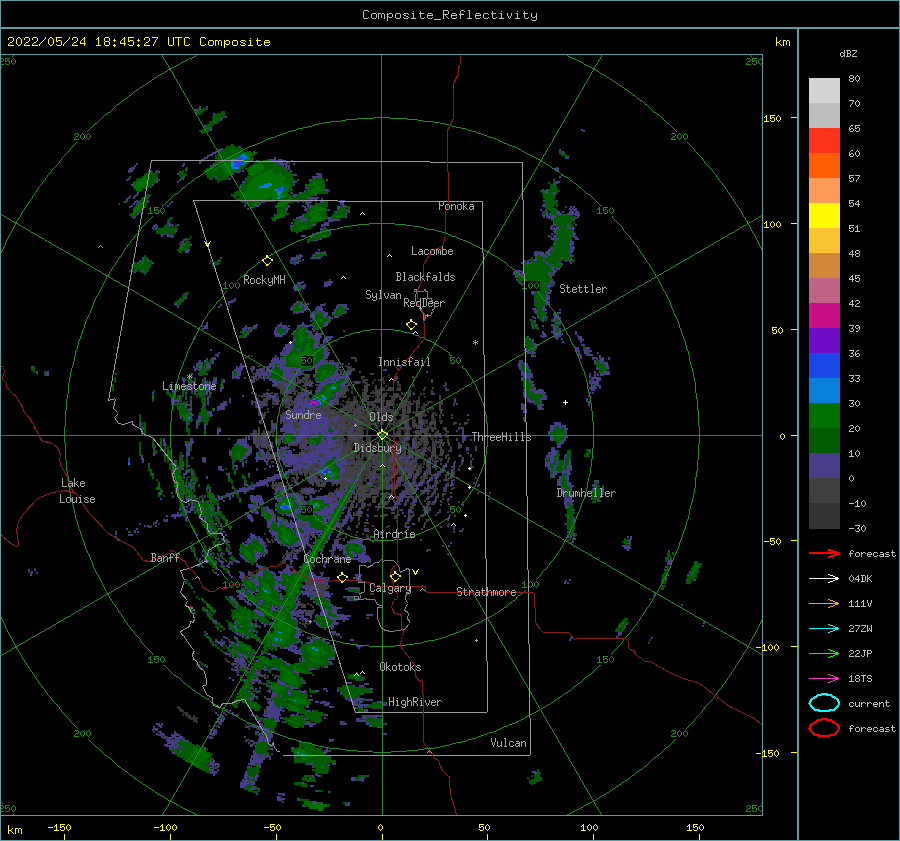Image resolution: width=900 pixels, height=841 pixels.
Task: Click the Didsbury label
Action: 378,448
